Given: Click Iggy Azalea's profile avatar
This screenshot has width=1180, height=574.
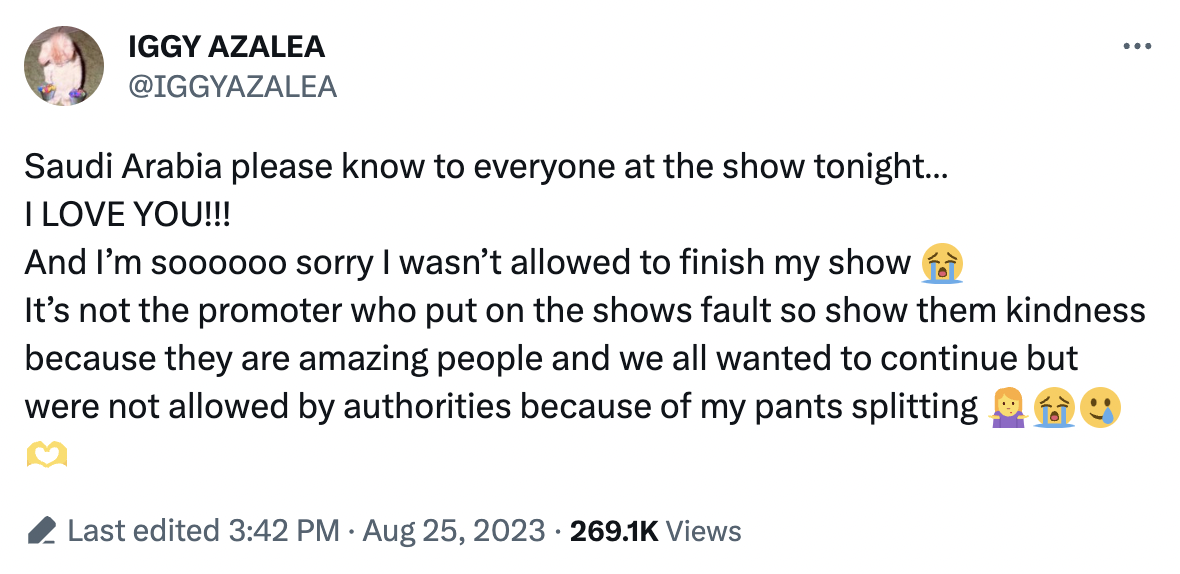Looking at the screenshot, I should coord(64,65).
